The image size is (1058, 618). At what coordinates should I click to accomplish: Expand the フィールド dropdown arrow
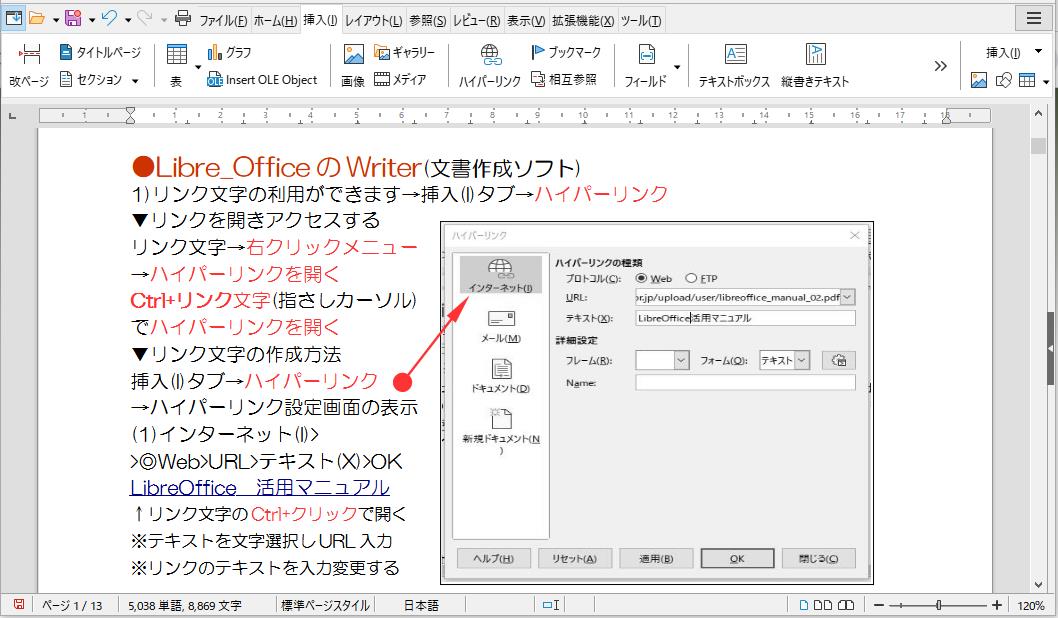[x=677, y=67]
